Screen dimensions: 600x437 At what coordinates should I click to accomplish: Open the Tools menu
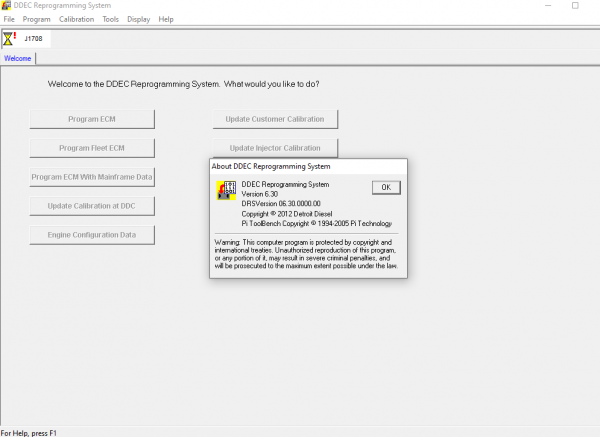pos(111,19)
